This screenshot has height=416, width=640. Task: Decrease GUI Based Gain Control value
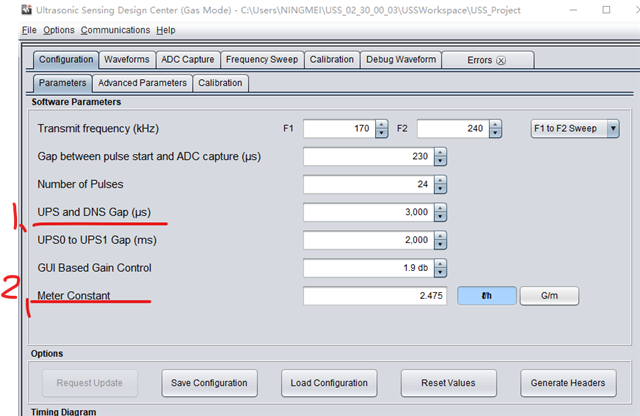(x=440, y=272)
